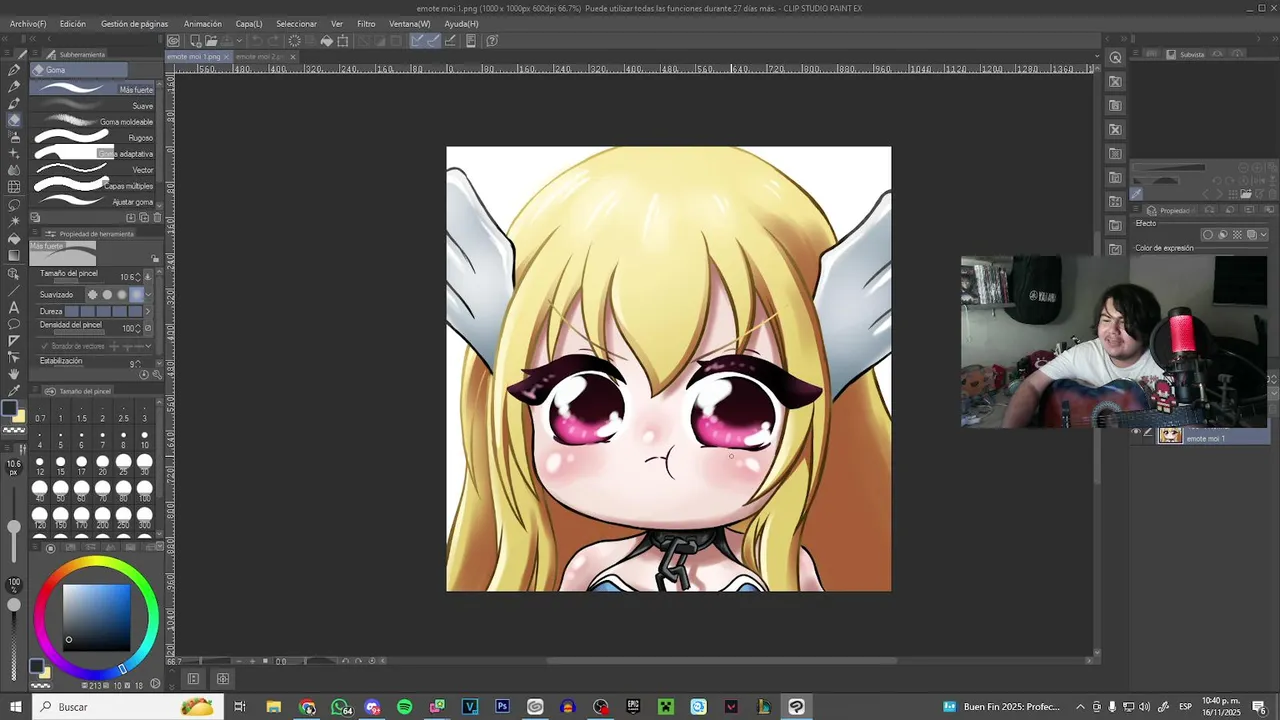Select the Airbrush tool in the tool palette
Screen dimensions: 1280x720
pos(14,136)
